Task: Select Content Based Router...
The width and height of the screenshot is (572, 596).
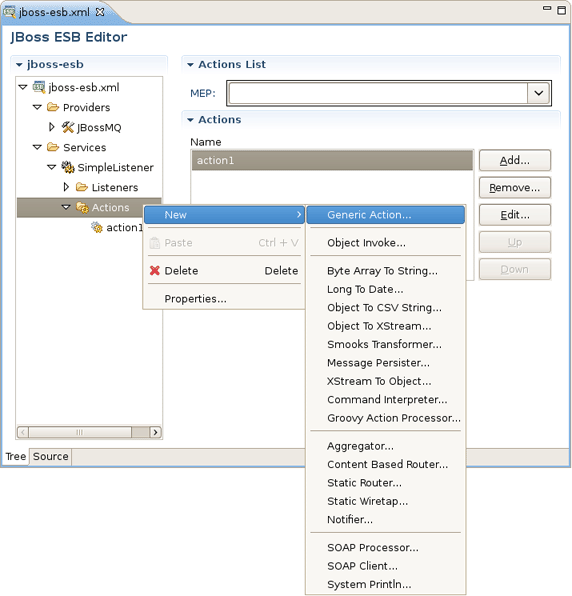Action: coord(385,464)
